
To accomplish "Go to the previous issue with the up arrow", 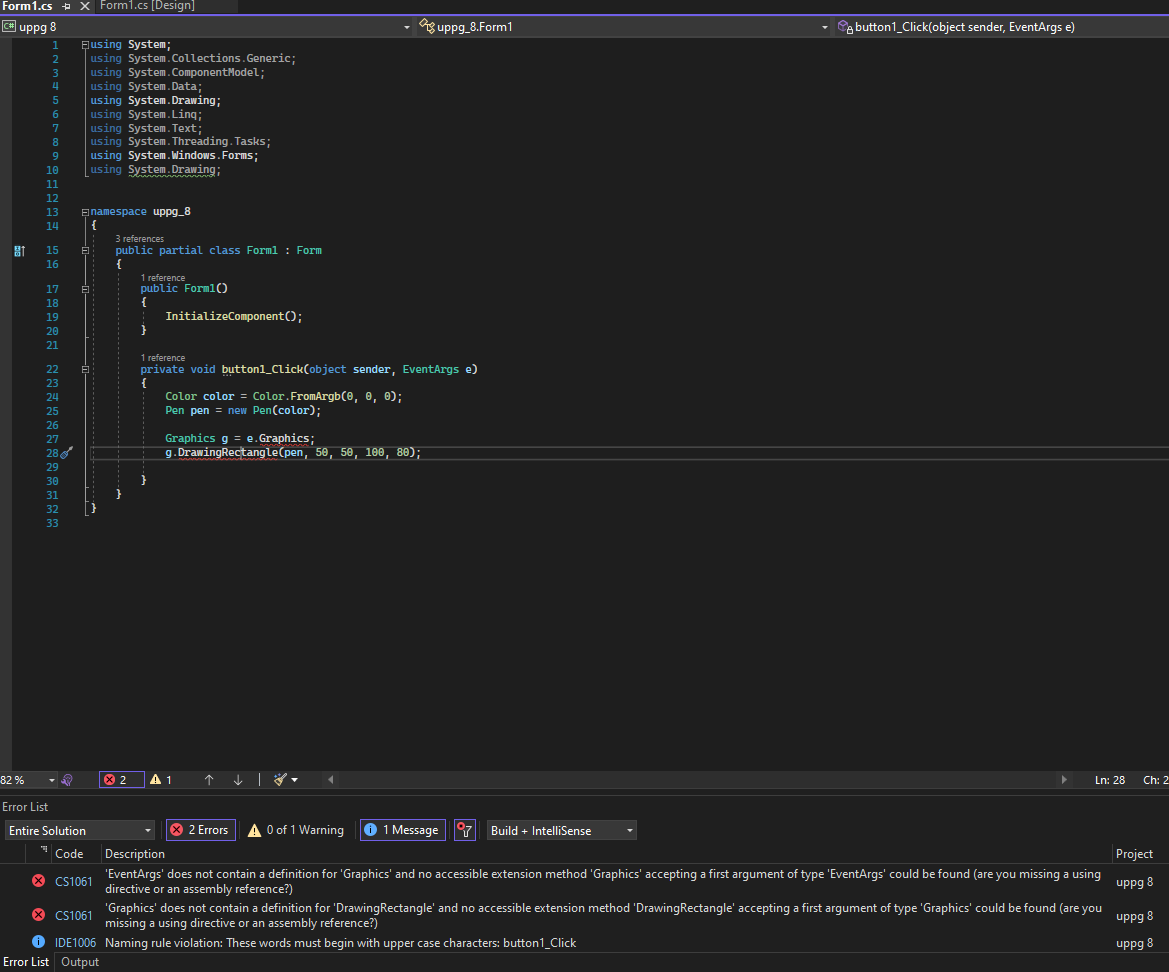I will tap(209, 780).
